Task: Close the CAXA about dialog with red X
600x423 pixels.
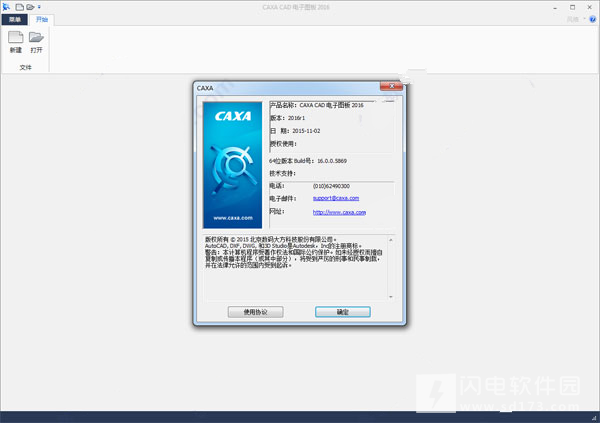Action: (x=391, y=86)
